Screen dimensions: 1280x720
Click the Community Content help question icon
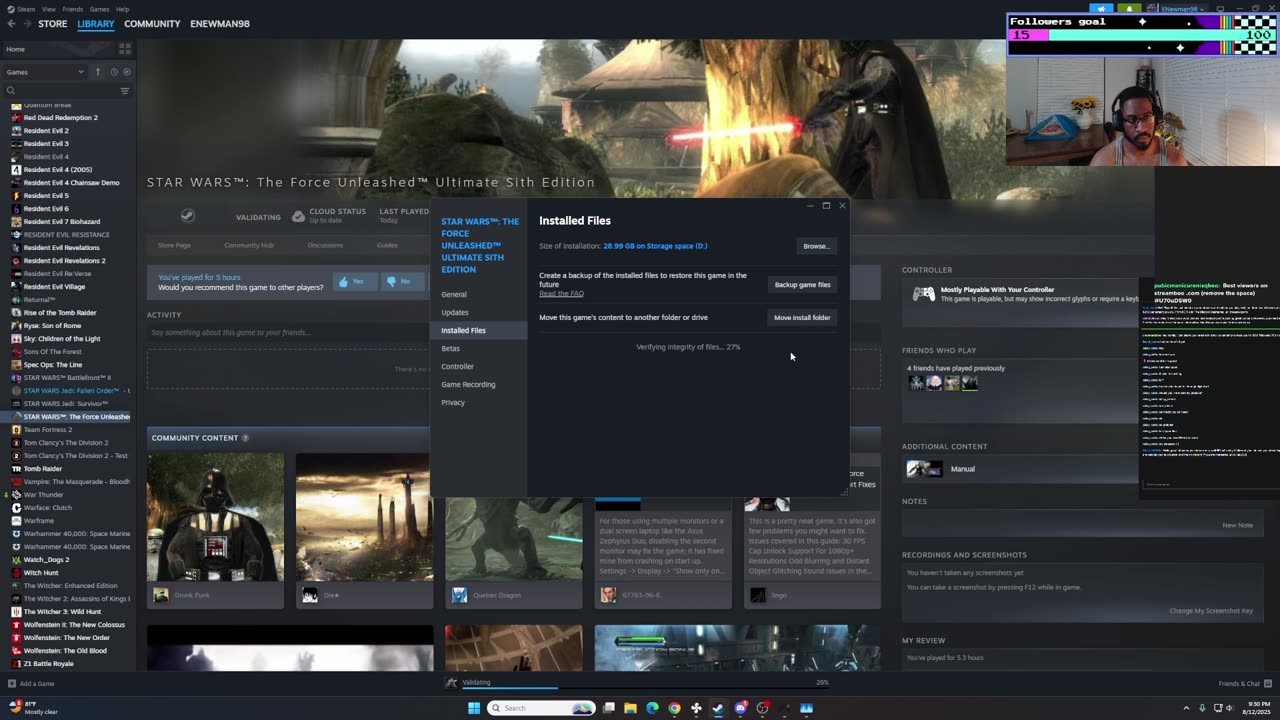click(x=245, y=438)
